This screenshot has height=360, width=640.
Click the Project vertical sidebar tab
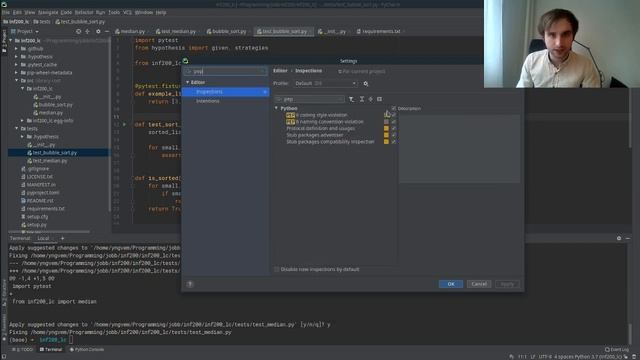(4, 41)
